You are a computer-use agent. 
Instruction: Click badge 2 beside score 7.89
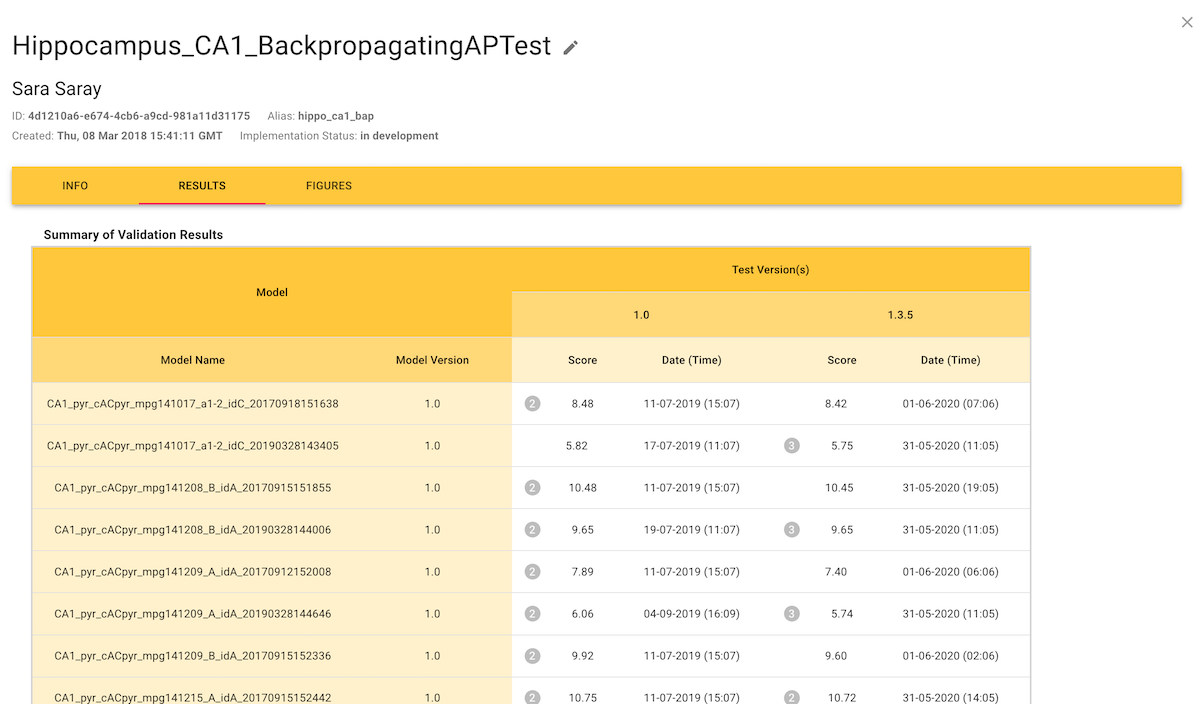533,572
